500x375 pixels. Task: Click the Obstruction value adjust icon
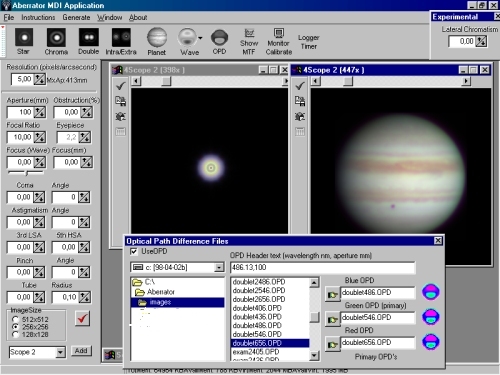click(86, 112)
